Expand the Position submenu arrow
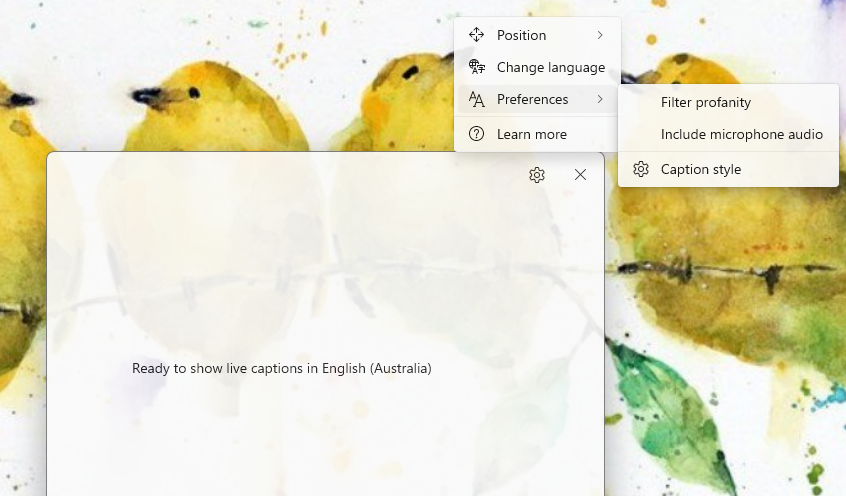This screenshot has height=496, width=846. point(600,35)
